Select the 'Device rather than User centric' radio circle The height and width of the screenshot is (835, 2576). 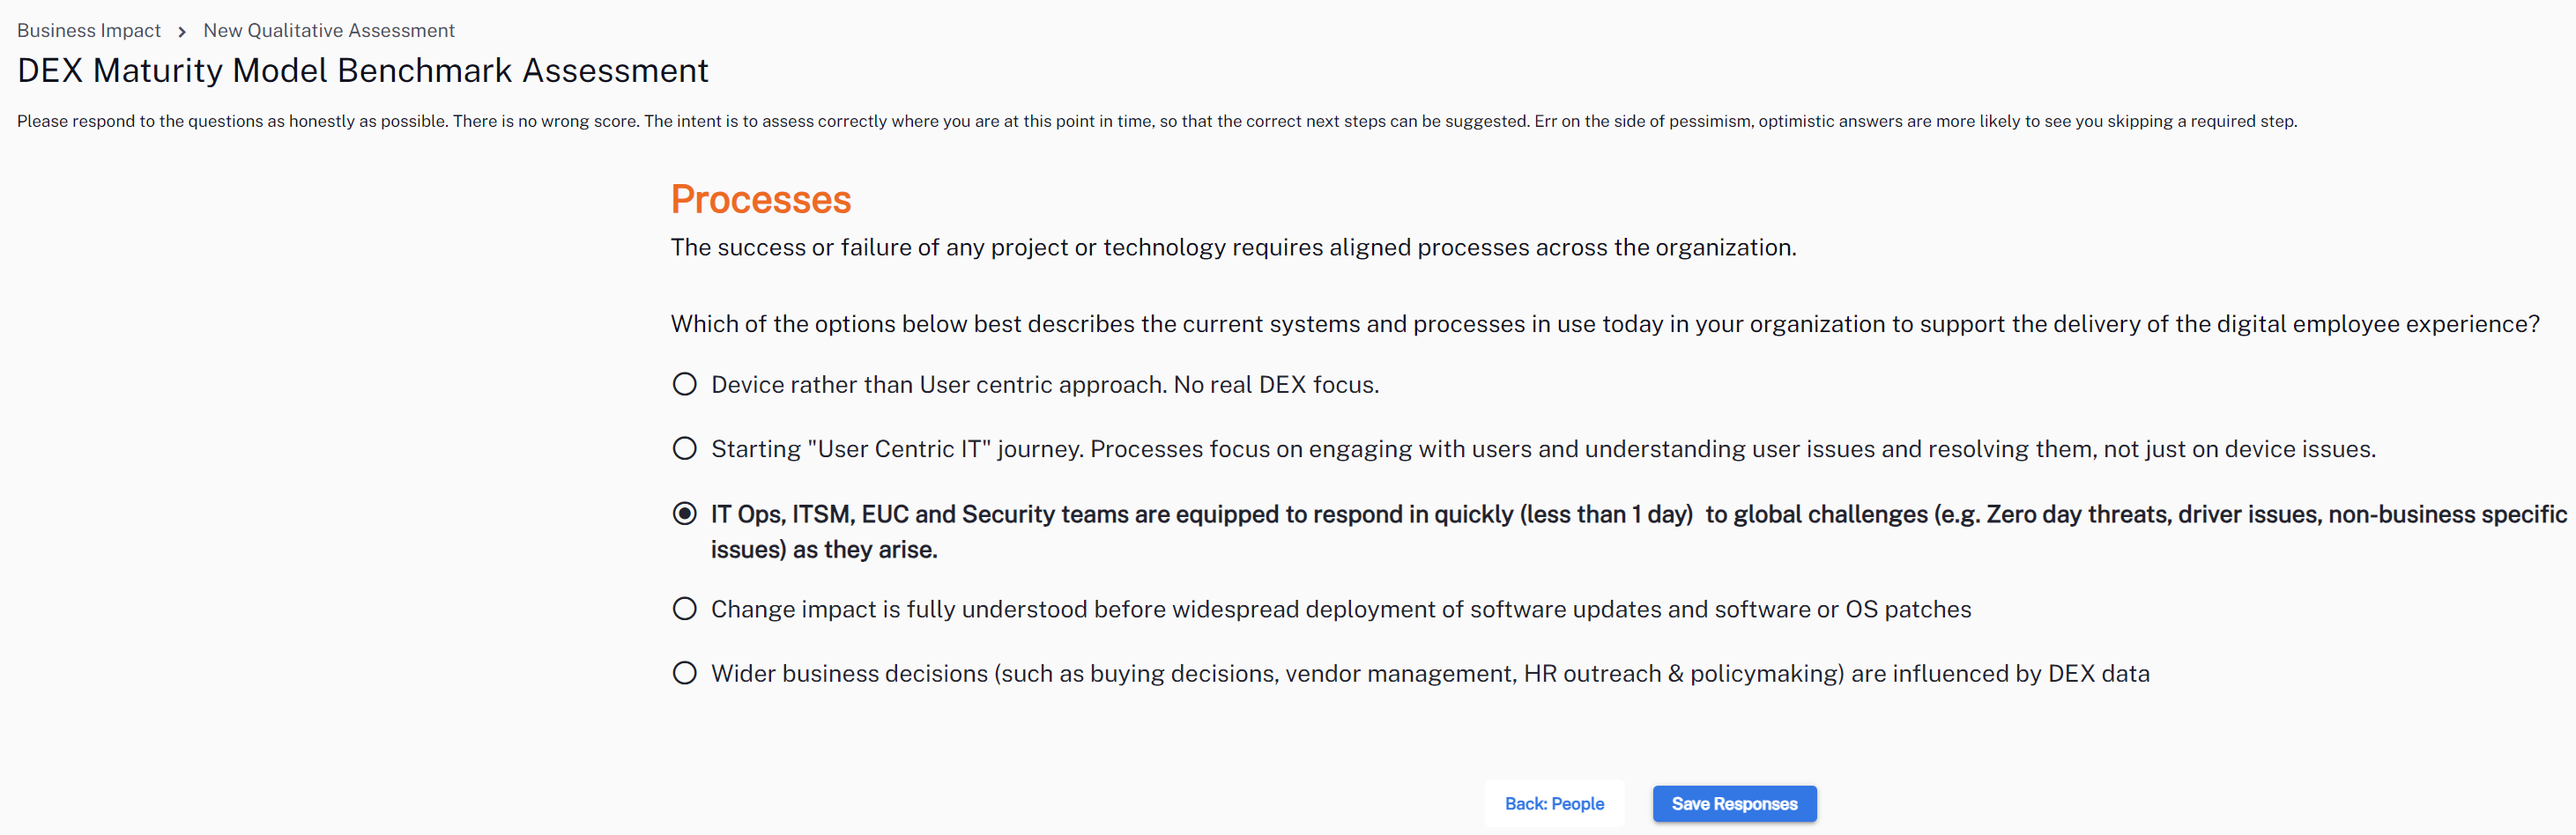(685, 384)
